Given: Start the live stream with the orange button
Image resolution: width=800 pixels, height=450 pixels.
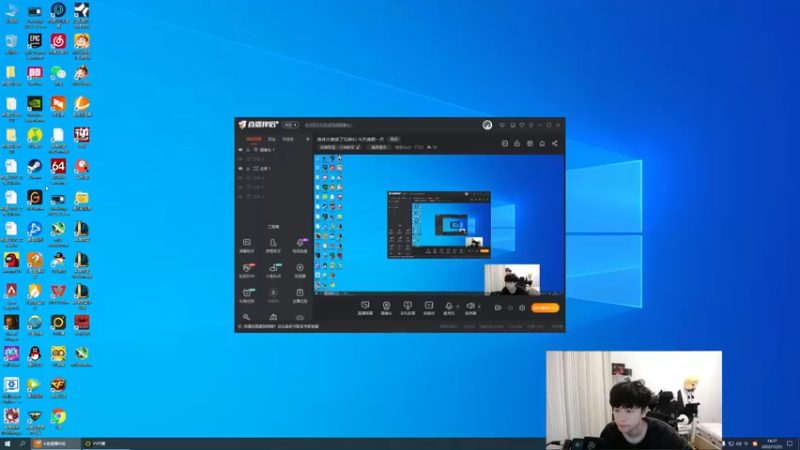Looking at the screenshot, I should click(545, 308).
